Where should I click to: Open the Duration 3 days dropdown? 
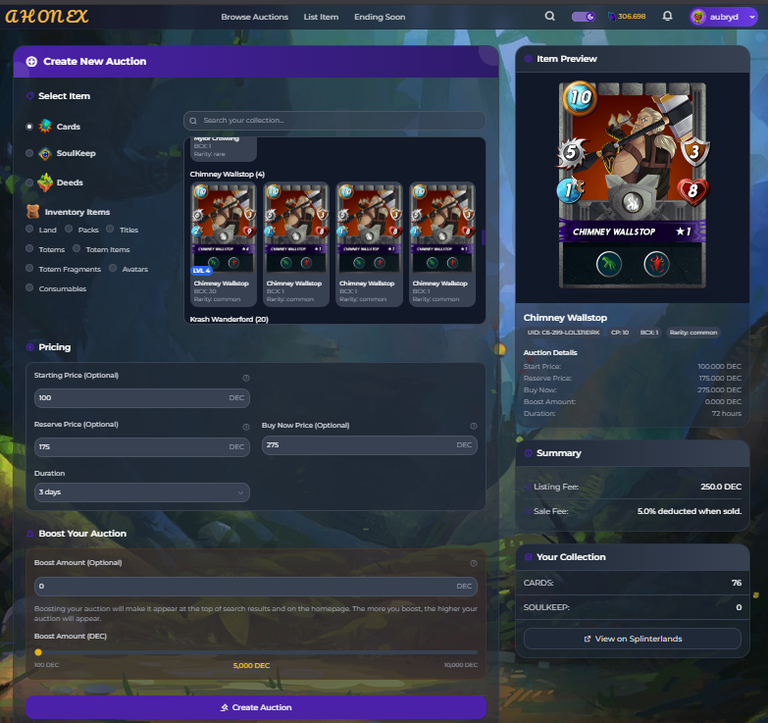pyautogui.click(x=142, y=492)
